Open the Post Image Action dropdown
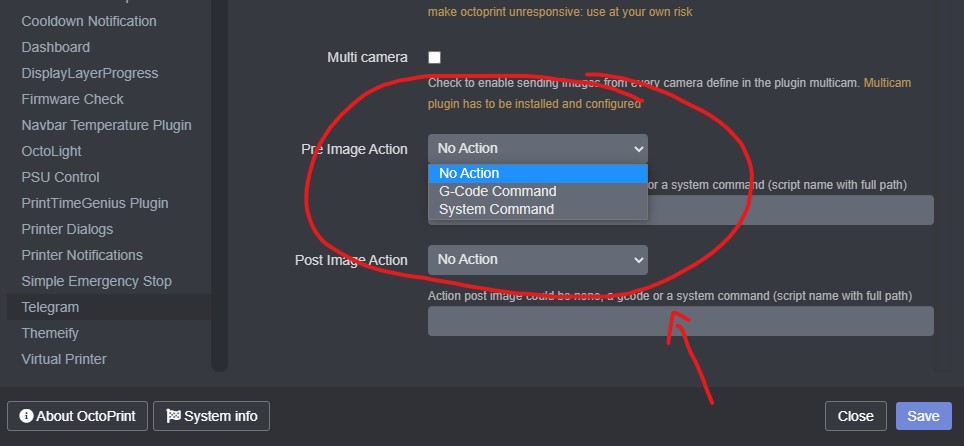 click(x=538, y=260)
